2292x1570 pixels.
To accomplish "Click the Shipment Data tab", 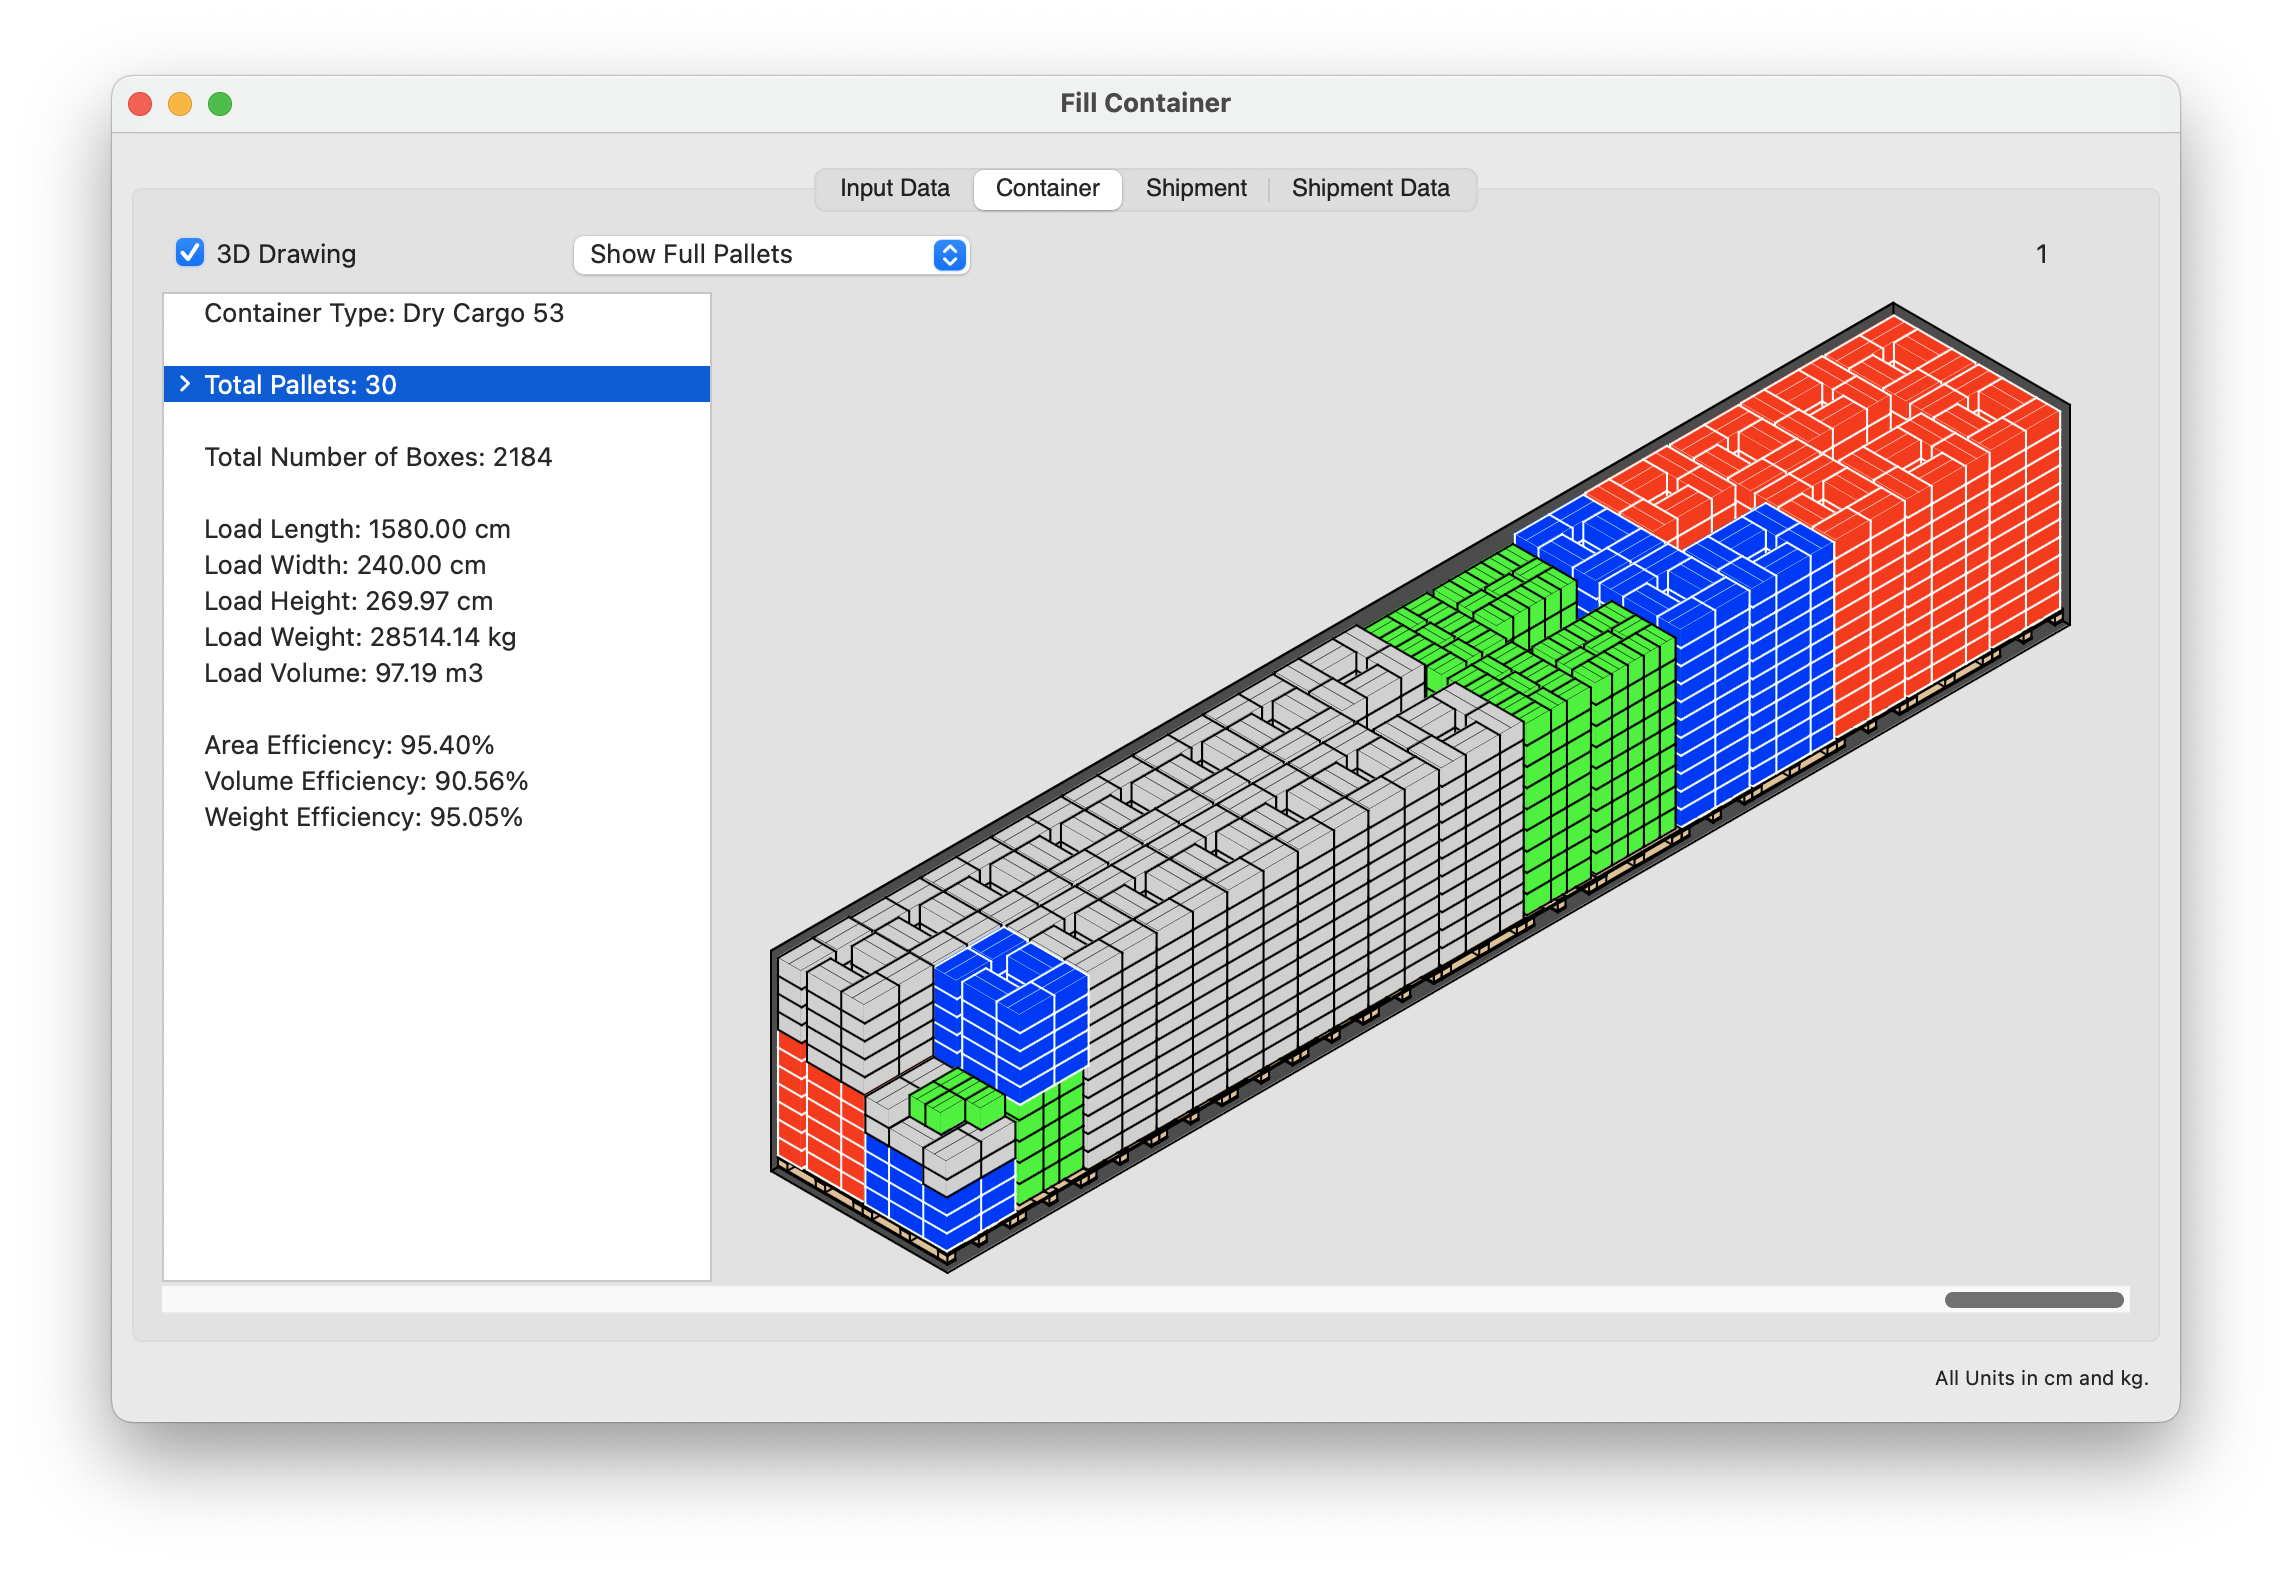I will pyautogui.click(x=1374, y=186).
